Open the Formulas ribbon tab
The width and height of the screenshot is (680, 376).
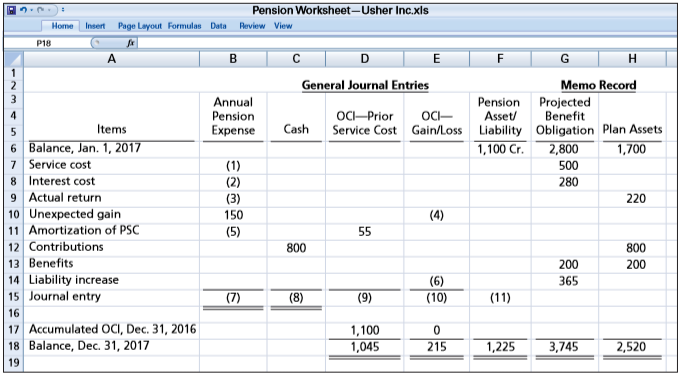[x=184, y=26]
